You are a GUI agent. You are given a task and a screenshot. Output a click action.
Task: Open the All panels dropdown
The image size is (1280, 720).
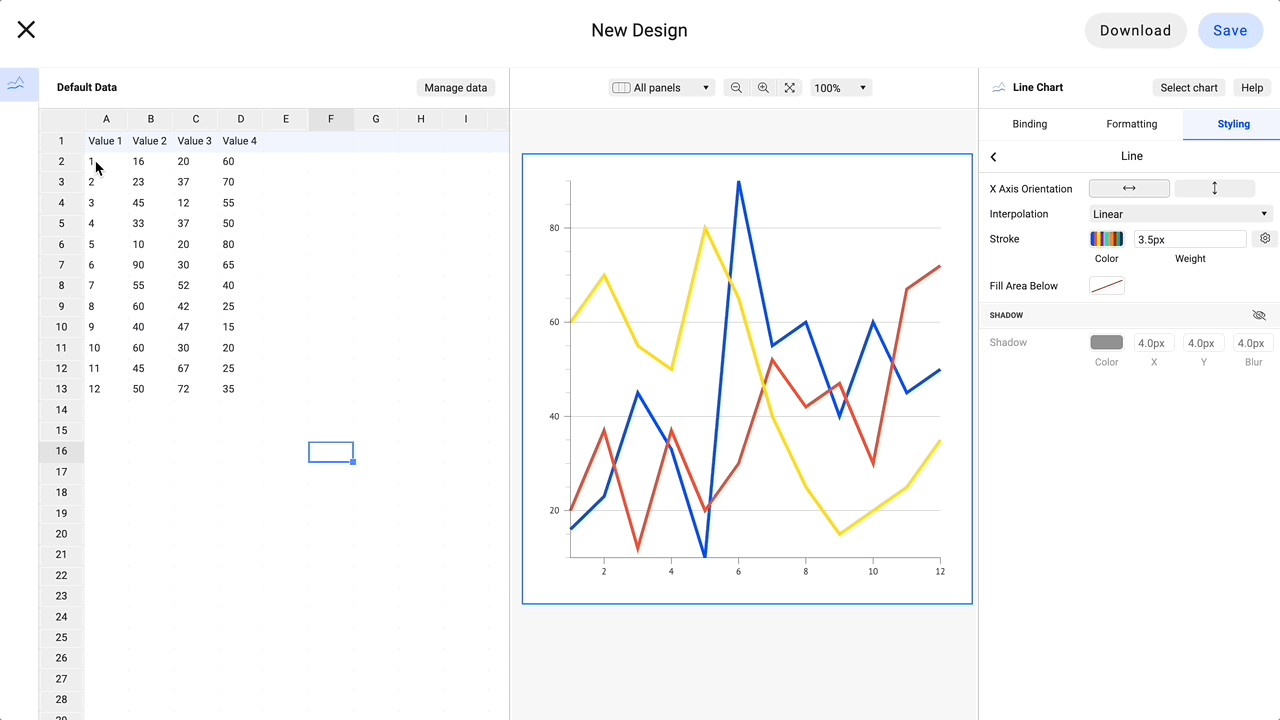tap(661, 87)
